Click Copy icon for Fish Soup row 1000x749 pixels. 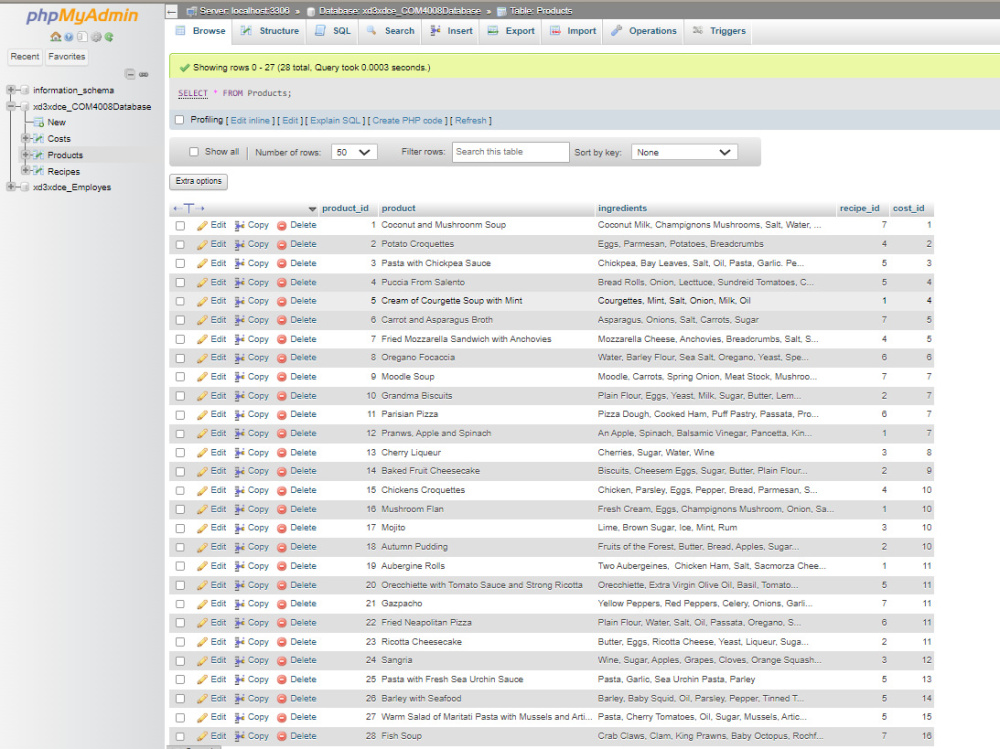(x=240, y=736)
